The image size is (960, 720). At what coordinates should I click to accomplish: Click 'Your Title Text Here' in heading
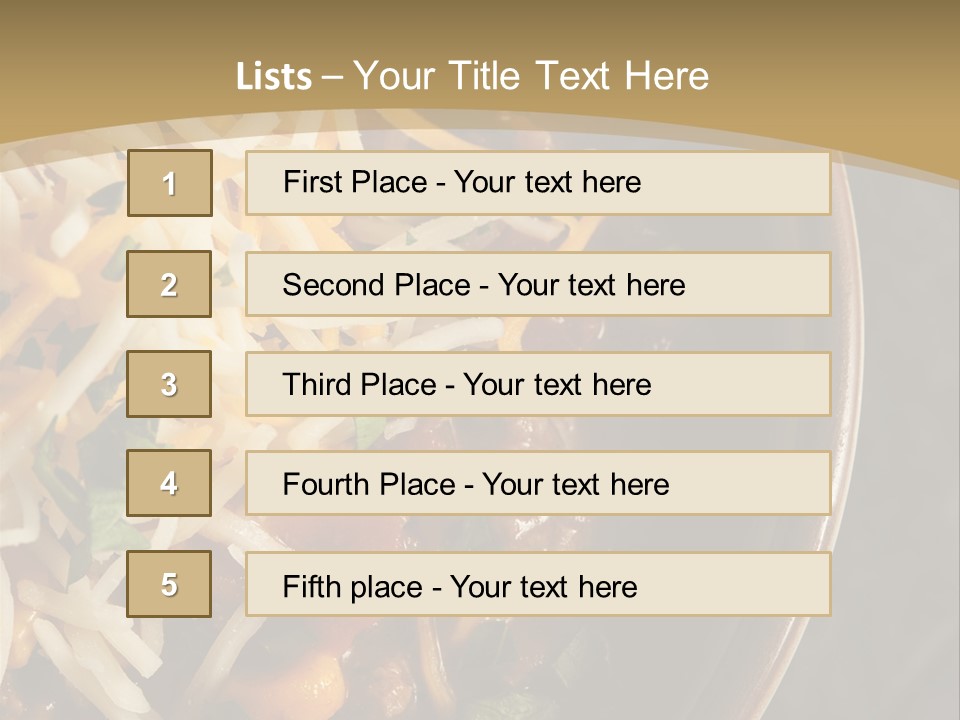[531, 76]
